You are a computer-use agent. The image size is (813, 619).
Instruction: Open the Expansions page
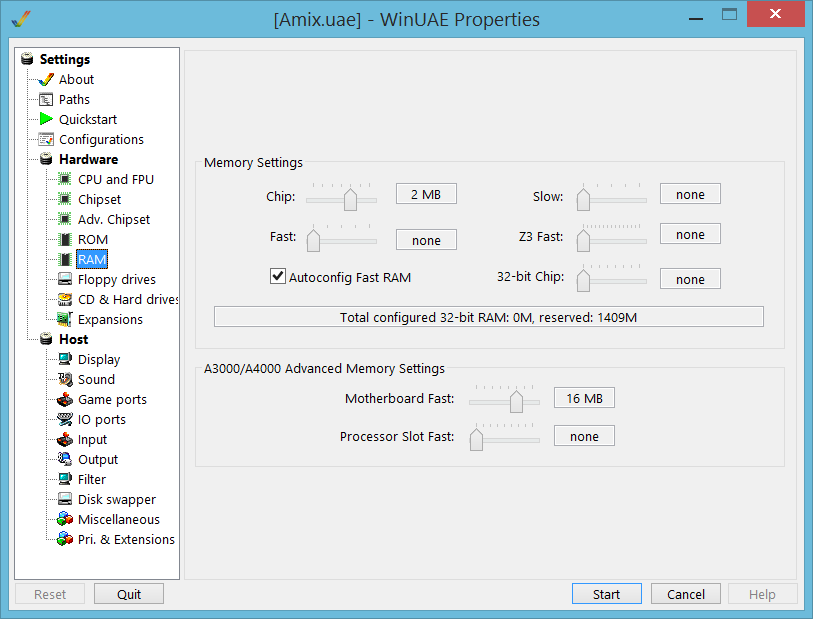(110, 320)
